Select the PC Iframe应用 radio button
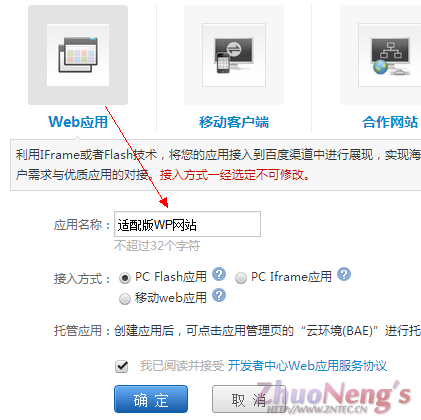 [x=241, y=278]
